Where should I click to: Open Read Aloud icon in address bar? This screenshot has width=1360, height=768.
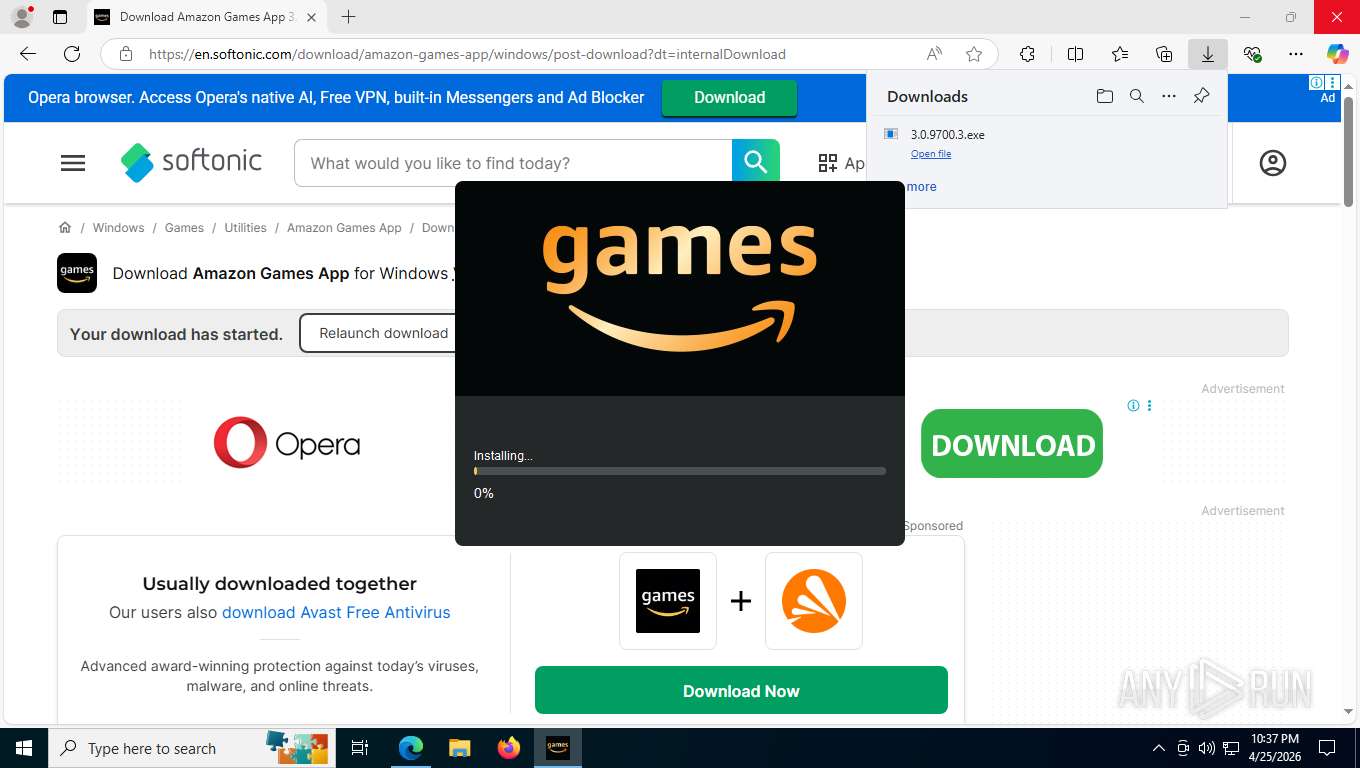pyautogui.click(x=934, y=54)
